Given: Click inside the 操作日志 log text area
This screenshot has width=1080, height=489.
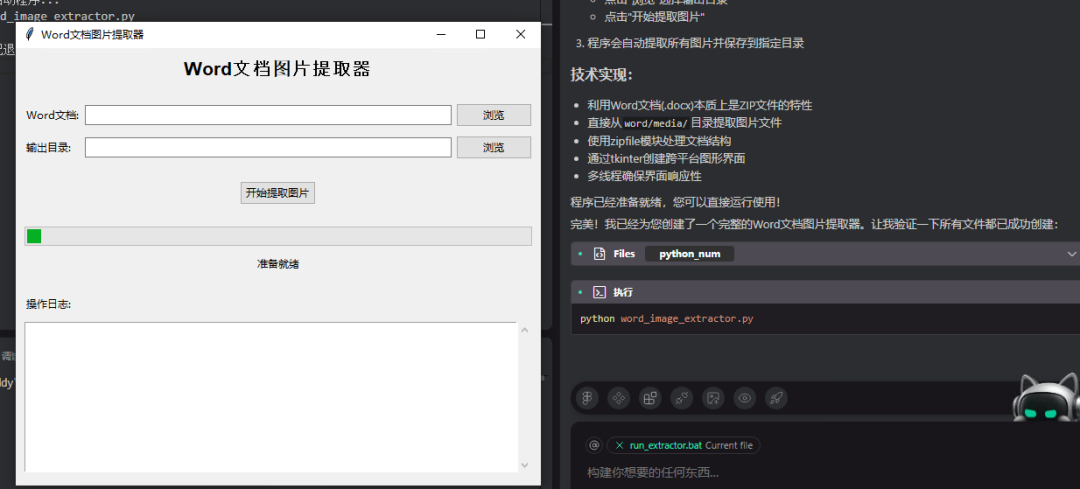Looking at the screenshot, I should click(271, 397).
